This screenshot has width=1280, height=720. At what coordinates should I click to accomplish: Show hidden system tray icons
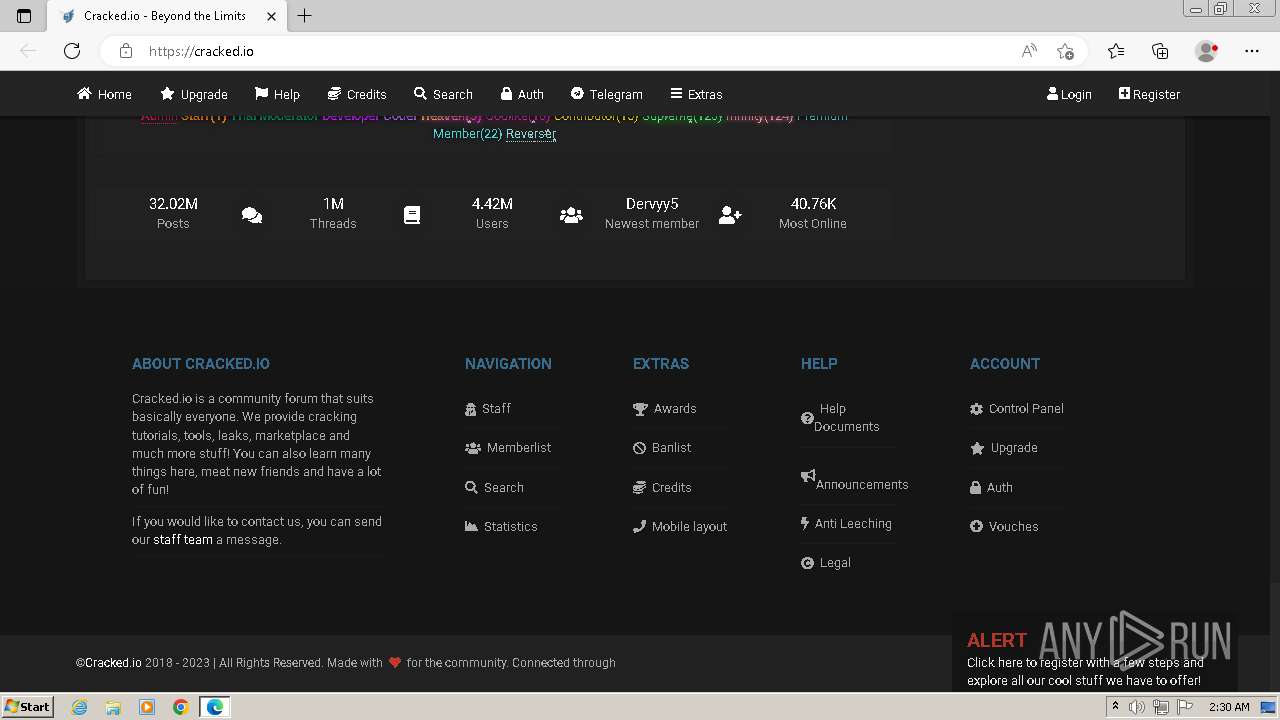(x=1115, y=707)
